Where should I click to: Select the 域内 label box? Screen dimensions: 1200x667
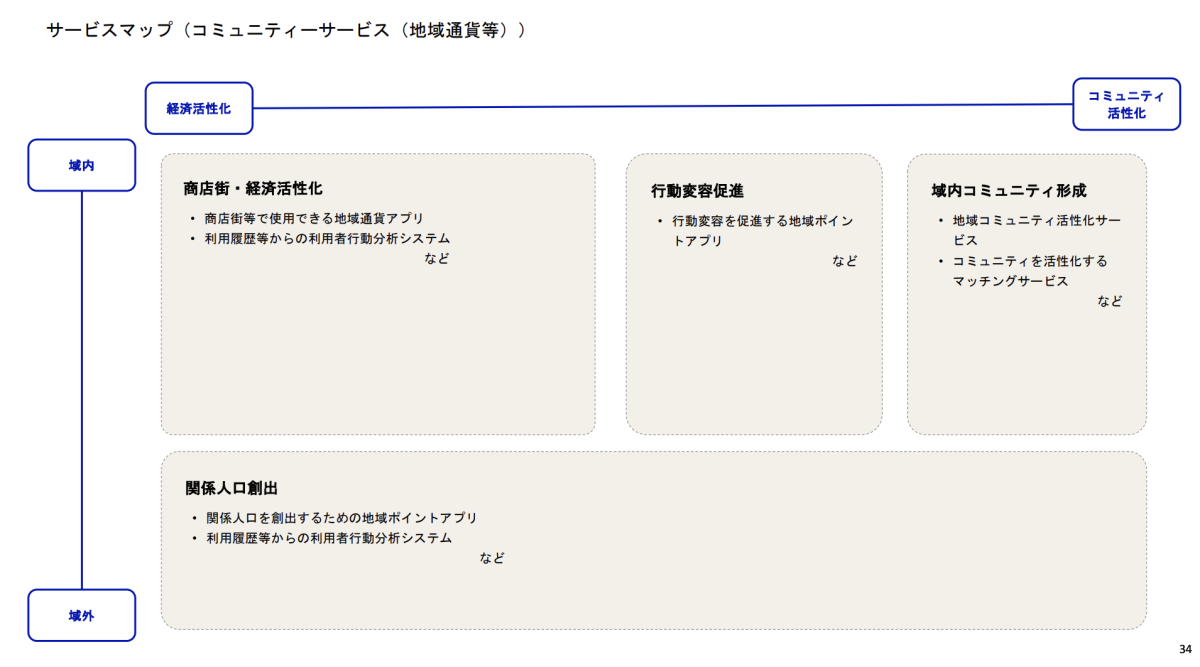82,165
